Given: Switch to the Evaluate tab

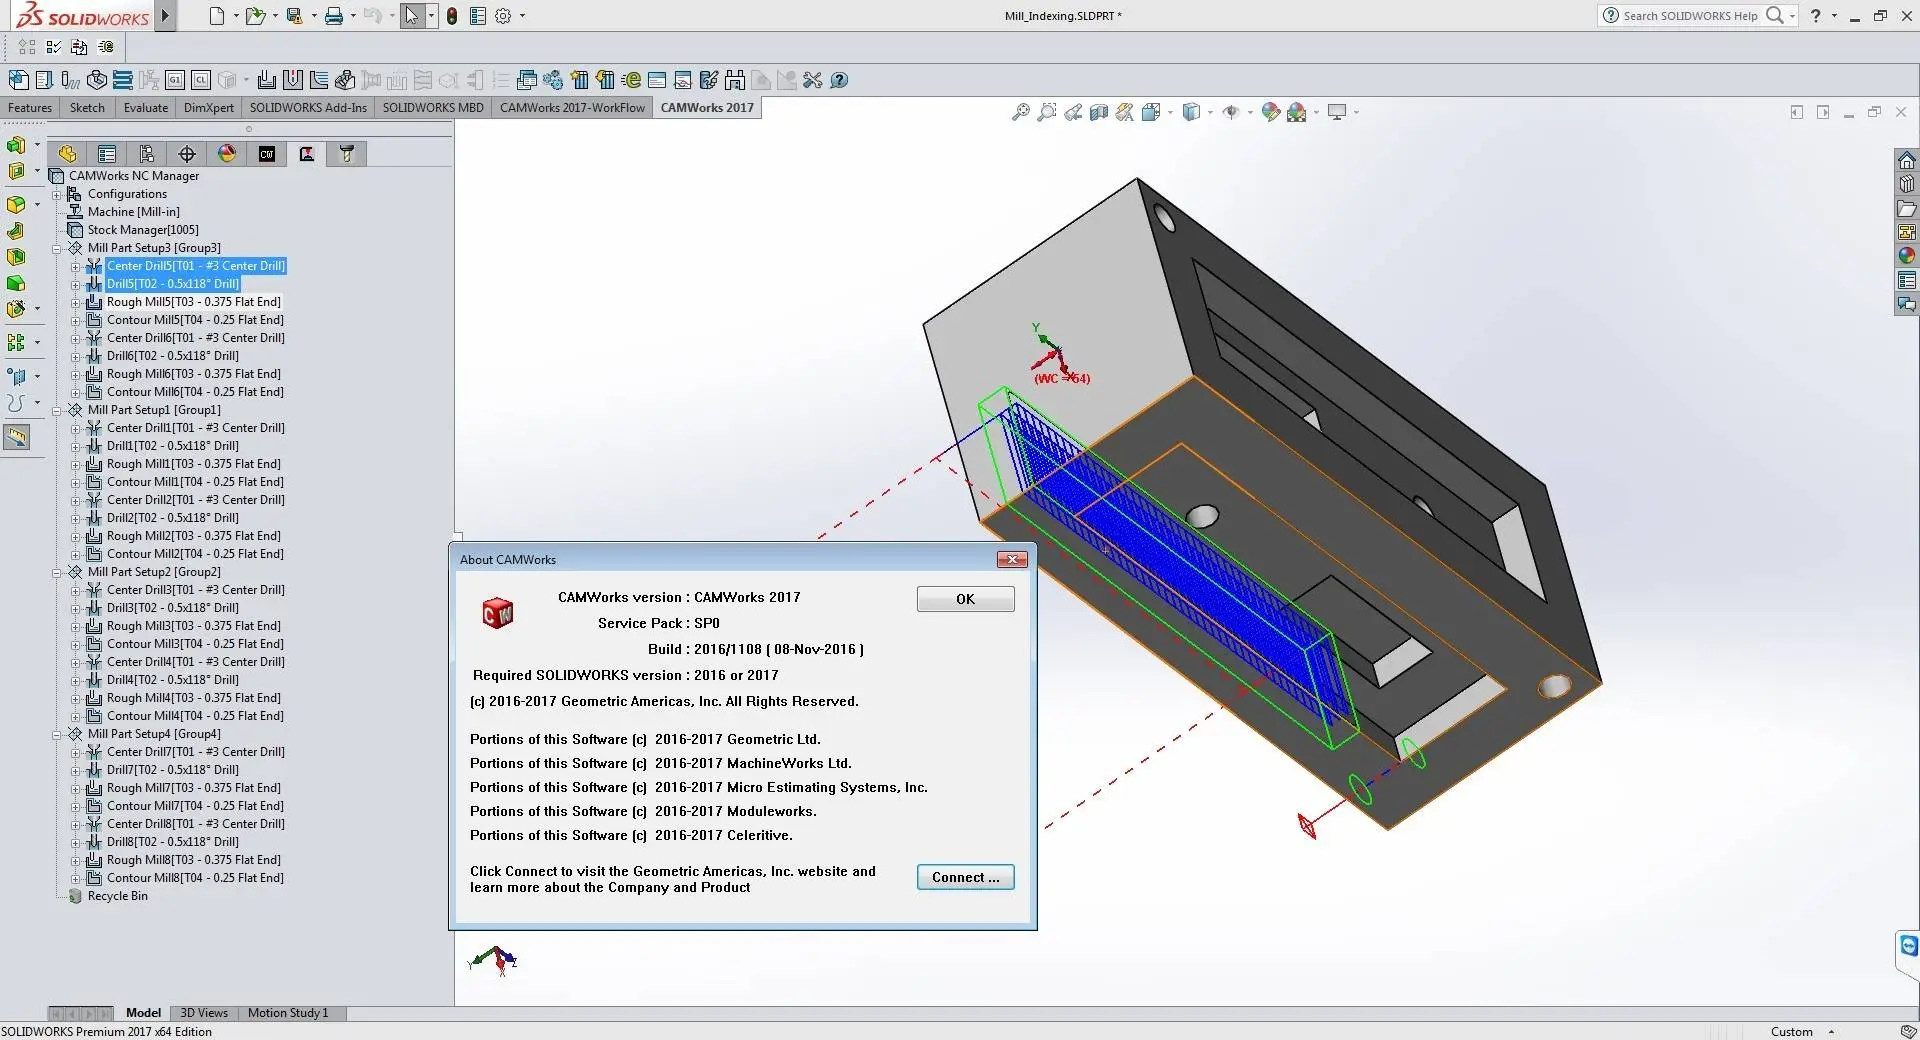Looking at the screenshot, I should coord(146,108).
